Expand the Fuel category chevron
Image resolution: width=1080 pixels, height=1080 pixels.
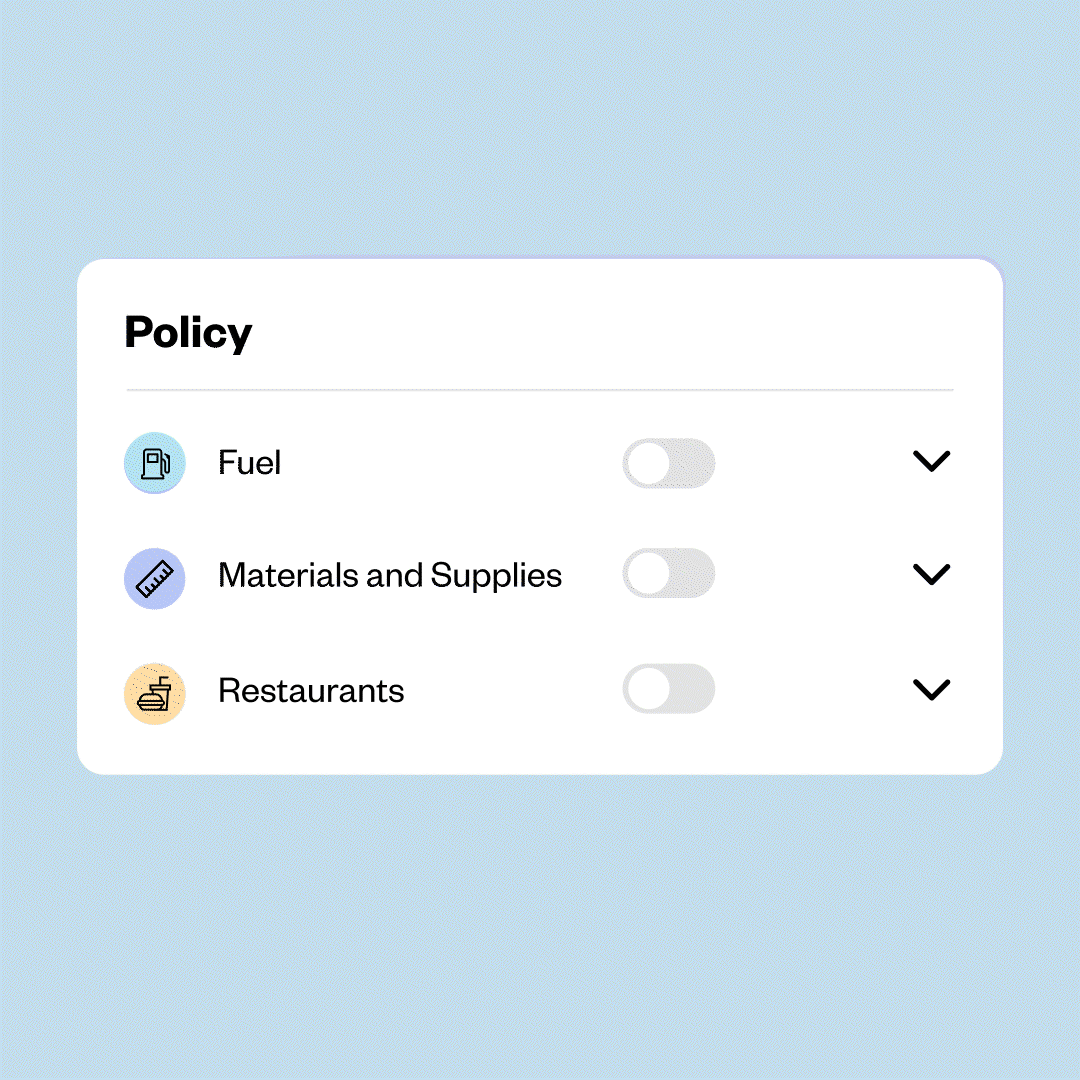click(931, 461)
